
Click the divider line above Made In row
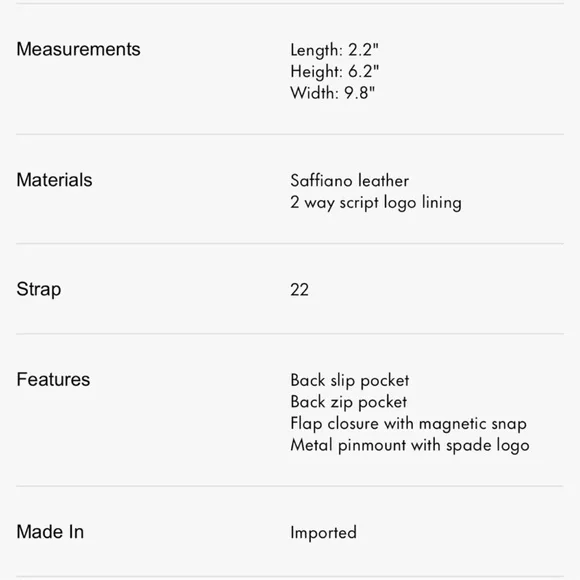click(x=290, y=486)
